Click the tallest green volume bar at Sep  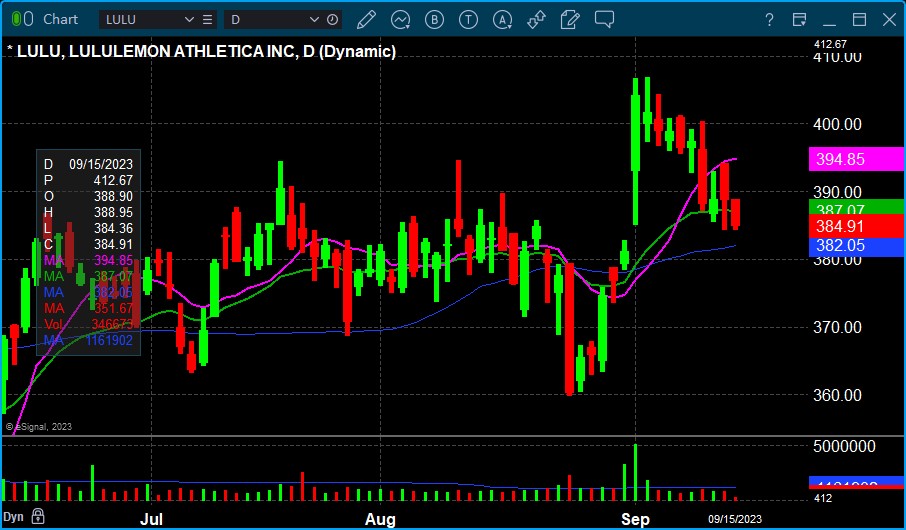click(636, 472)
